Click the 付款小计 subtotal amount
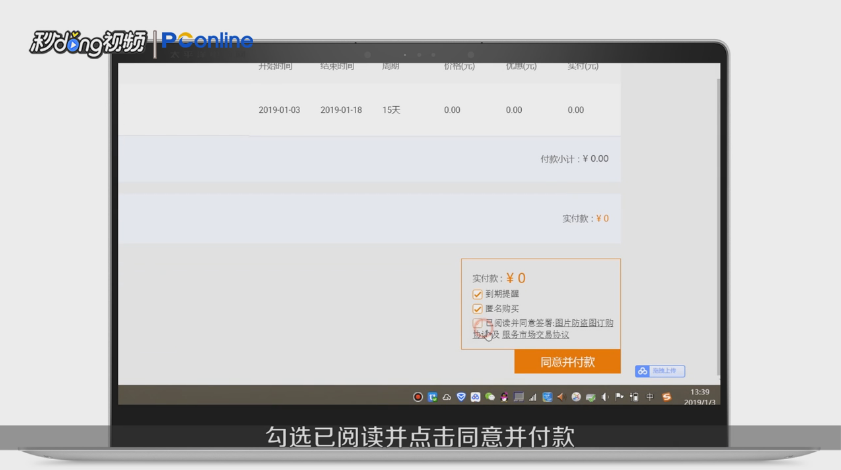The width and height of the screenshot is (841, 470). (595, 159)
